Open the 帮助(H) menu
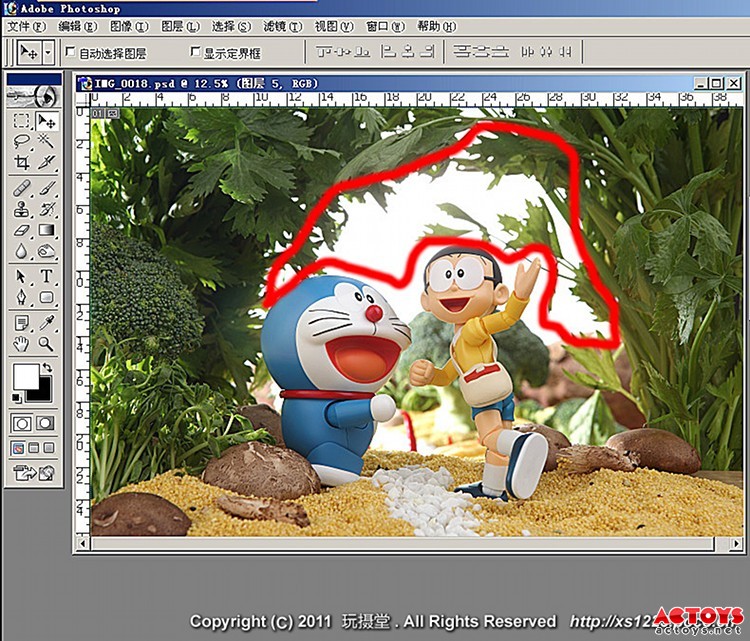This screenshot has height=641, width=750. pyautogui.click(x=437, y=26)
